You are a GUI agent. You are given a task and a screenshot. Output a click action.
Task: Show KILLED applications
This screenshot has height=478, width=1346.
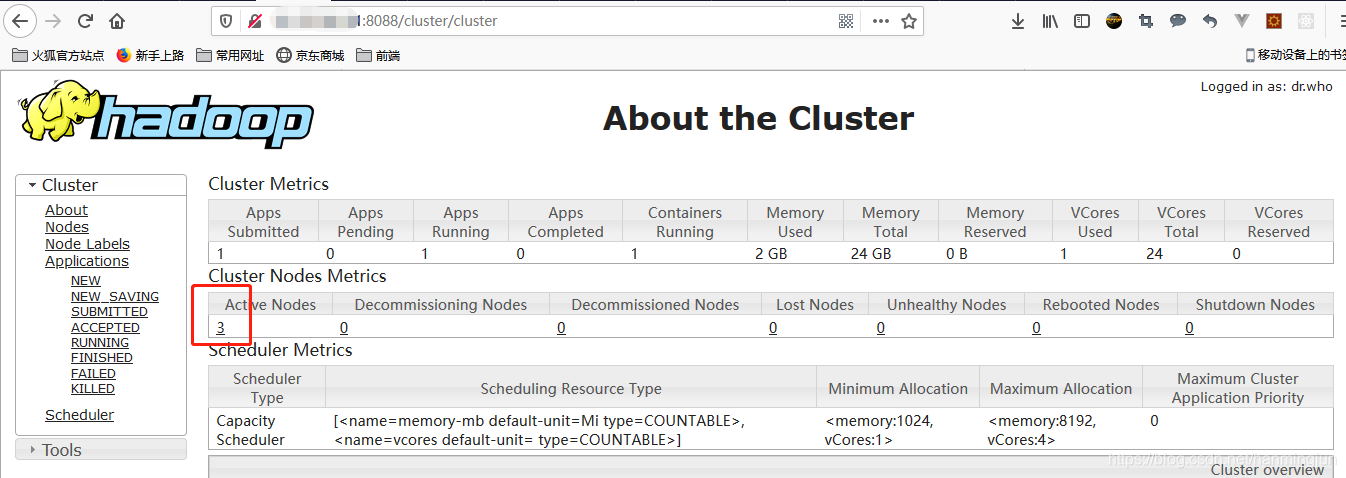93,388
